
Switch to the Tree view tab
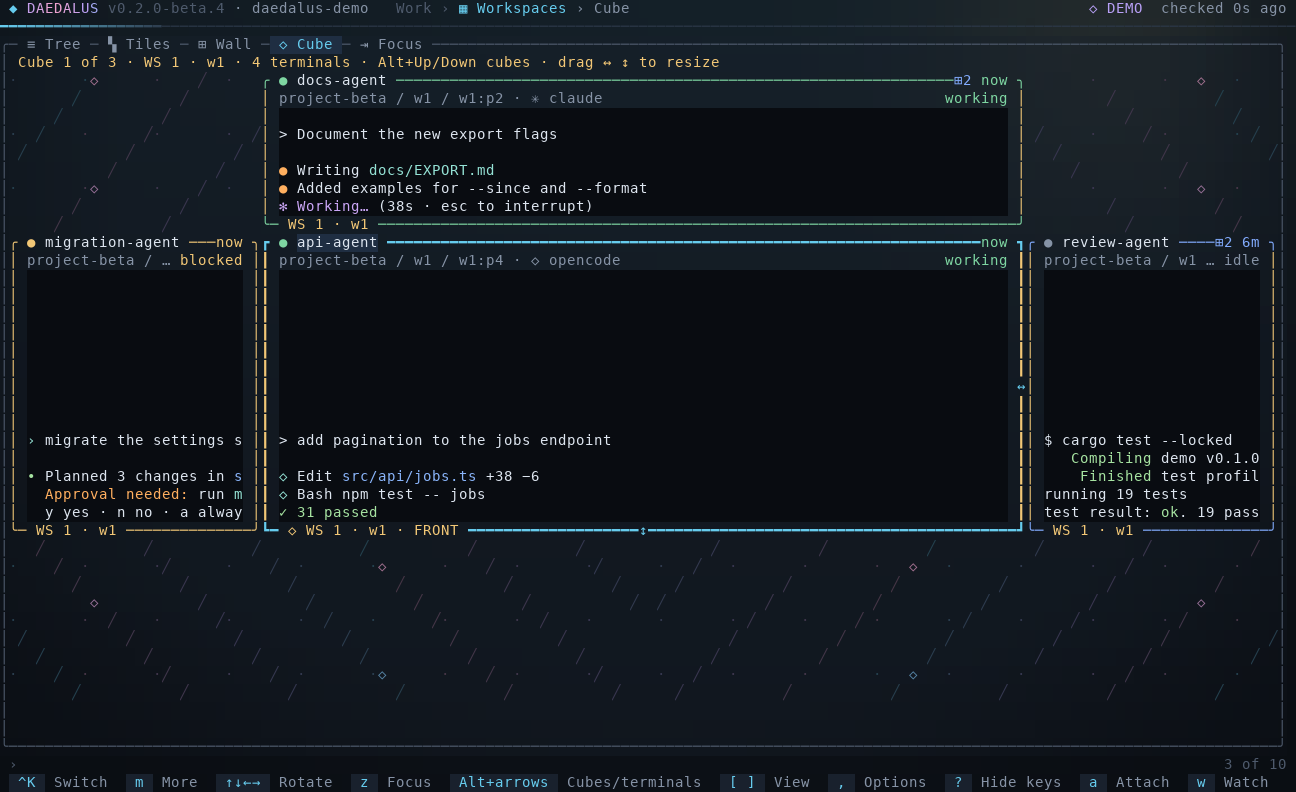coord(54,44)
